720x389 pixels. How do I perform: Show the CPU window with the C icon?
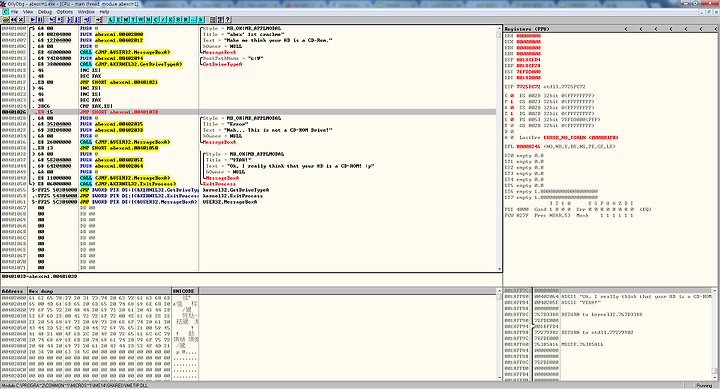156,20
